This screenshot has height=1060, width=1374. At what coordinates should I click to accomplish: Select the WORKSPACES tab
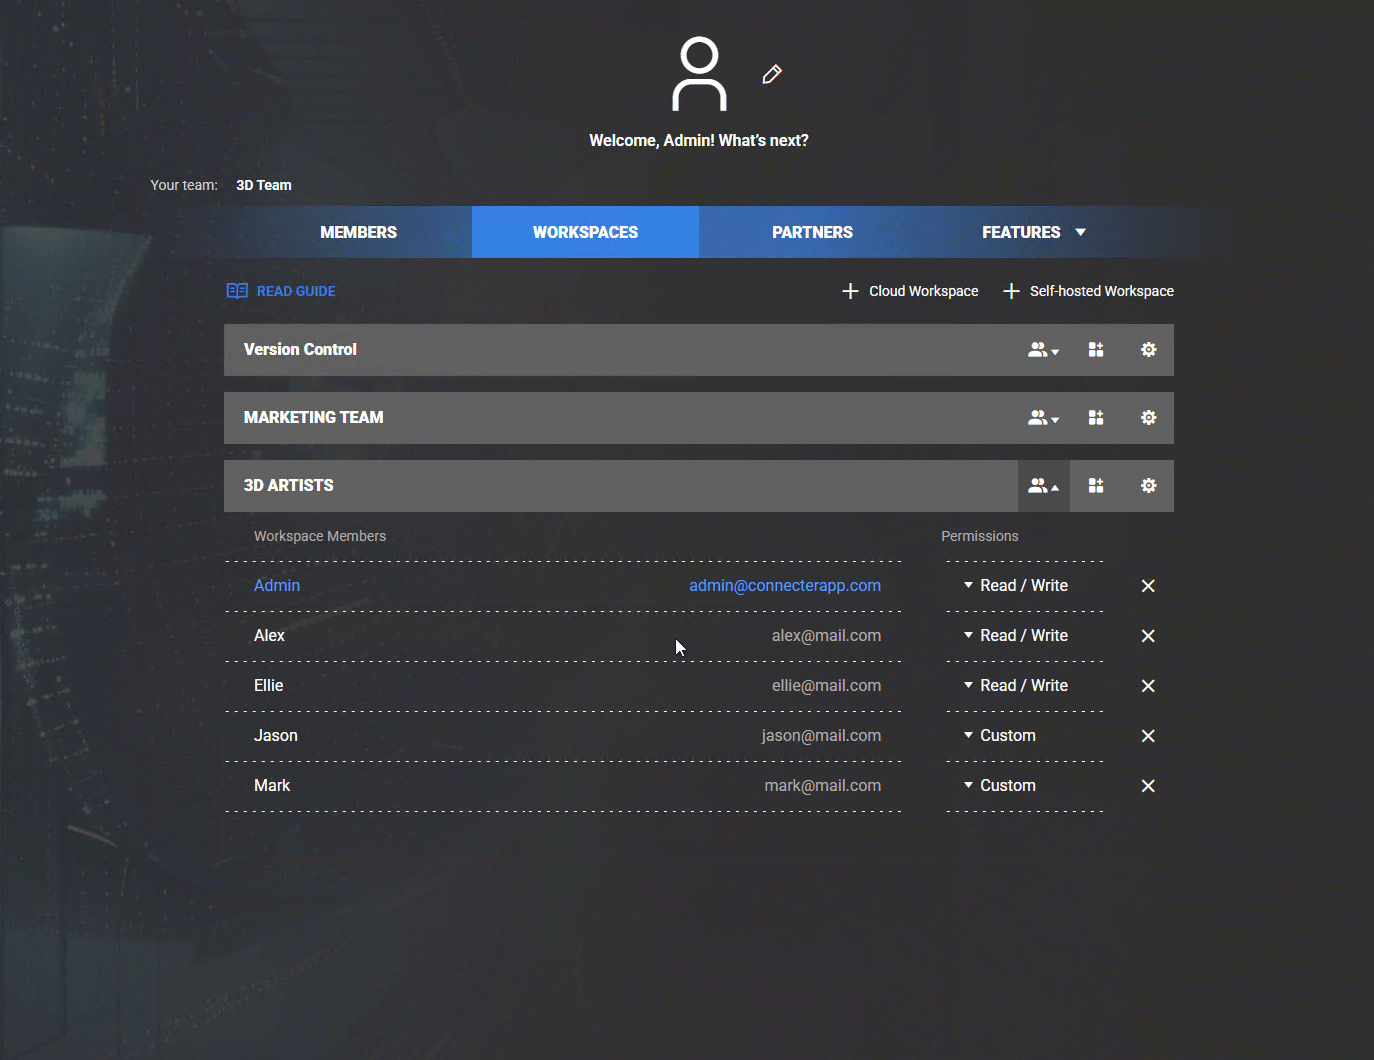(585, 232)
